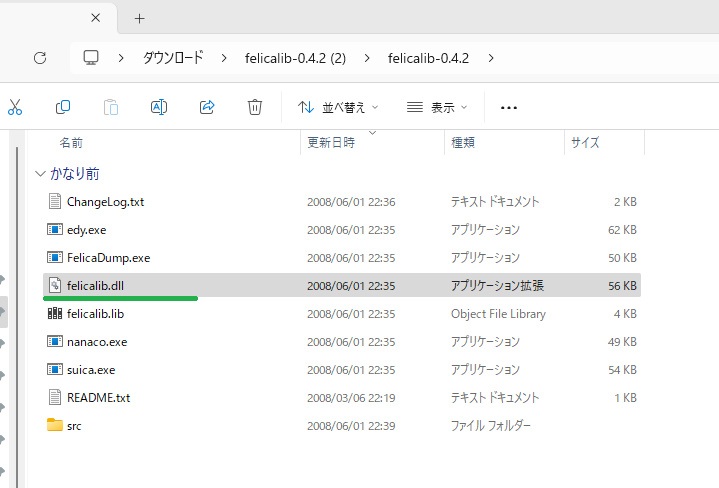Select the FelicaDump.exe file
This screenshot has width=719, height=488.
pos(108,257)
